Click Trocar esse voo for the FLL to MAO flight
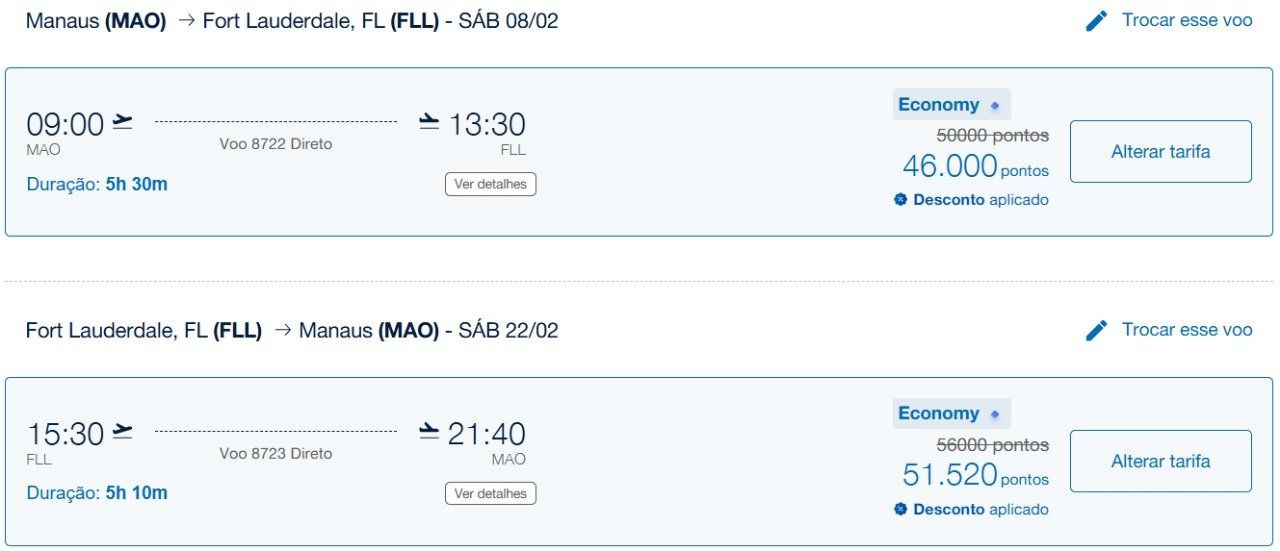 (1186, 330)
